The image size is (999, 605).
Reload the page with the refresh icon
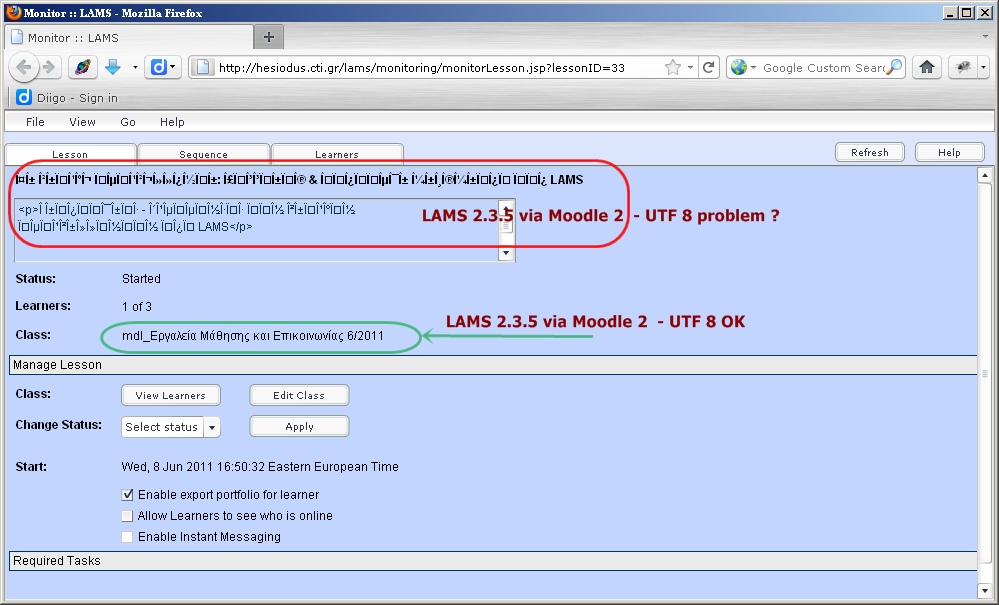709,68
